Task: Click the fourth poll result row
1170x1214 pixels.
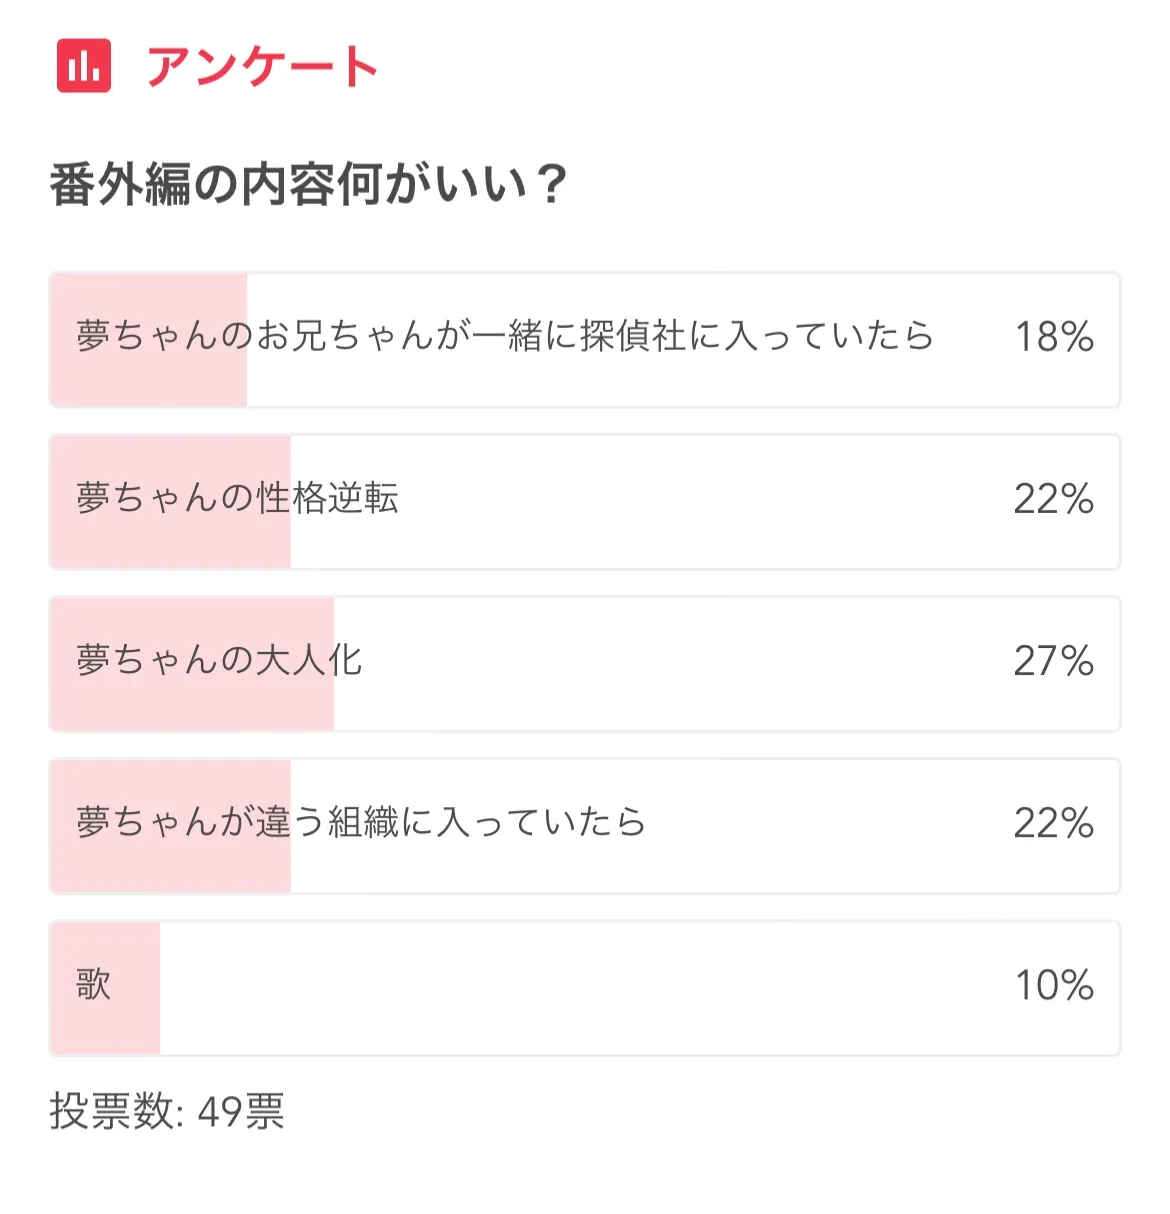Action: (x=584, y=826)
